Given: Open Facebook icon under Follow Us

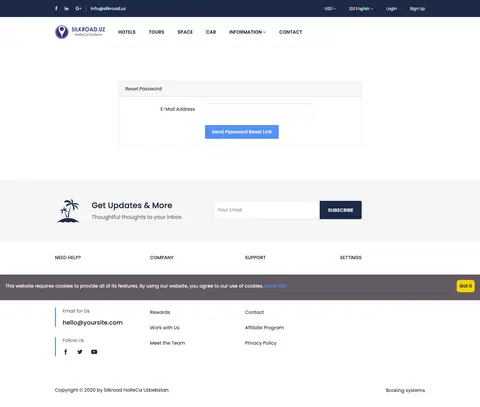Looking at the screenshot, I should (66, 352).
